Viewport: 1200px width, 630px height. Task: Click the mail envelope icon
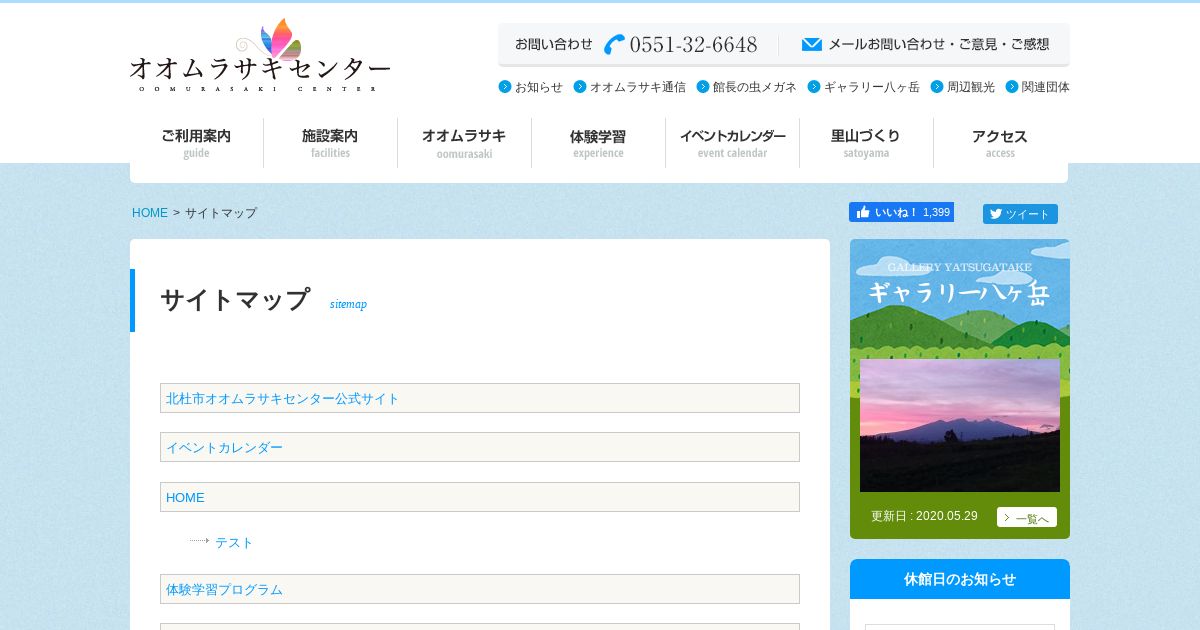[812, 44]
